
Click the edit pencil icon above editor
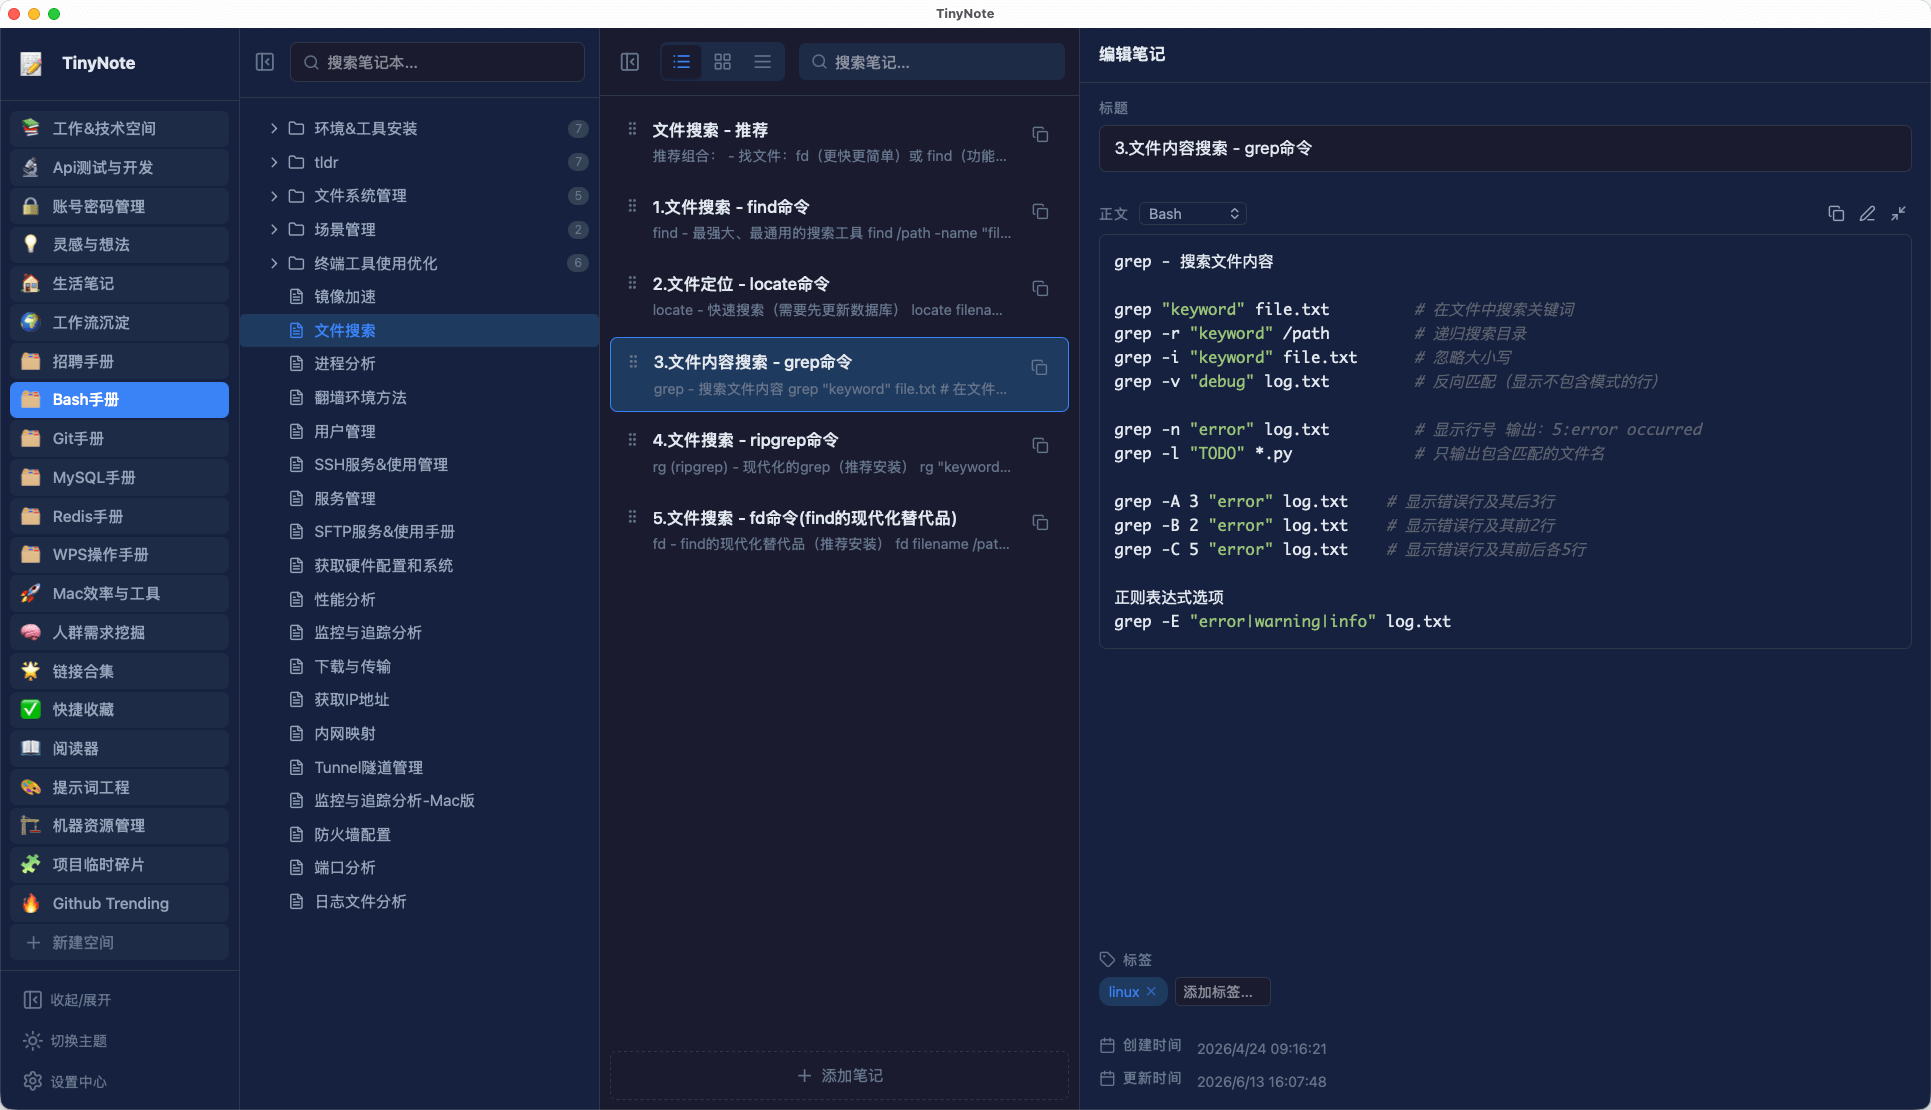[1867, 213]
